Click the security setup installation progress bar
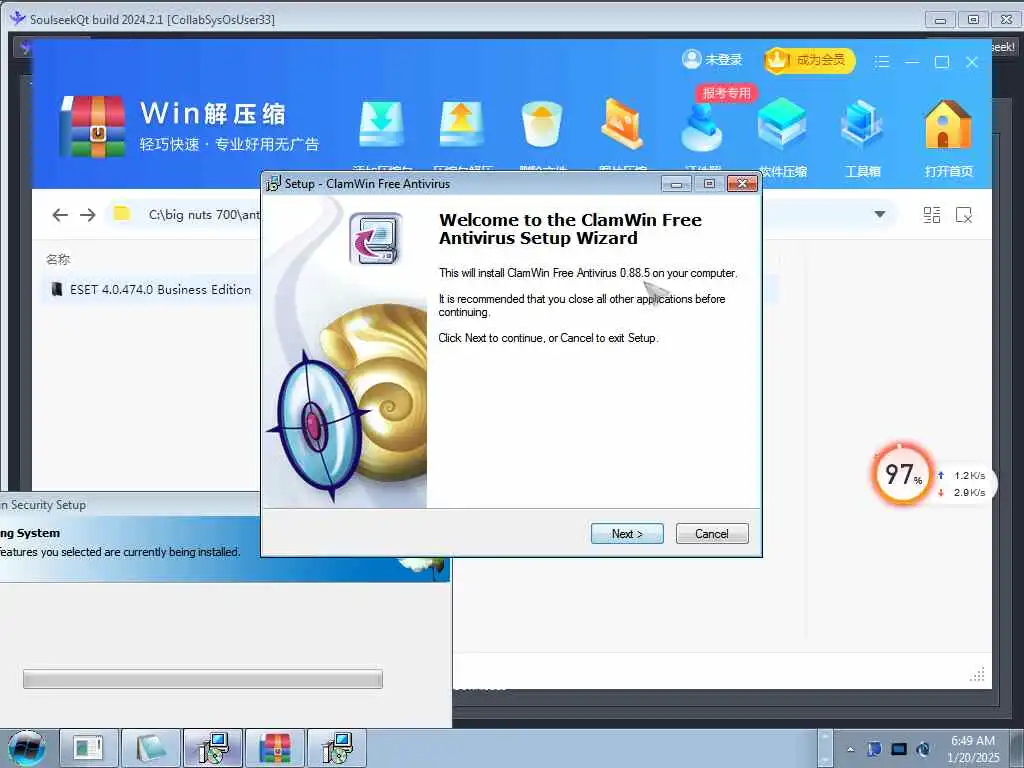Screen dimensions: 1024x768 [202, 679]
